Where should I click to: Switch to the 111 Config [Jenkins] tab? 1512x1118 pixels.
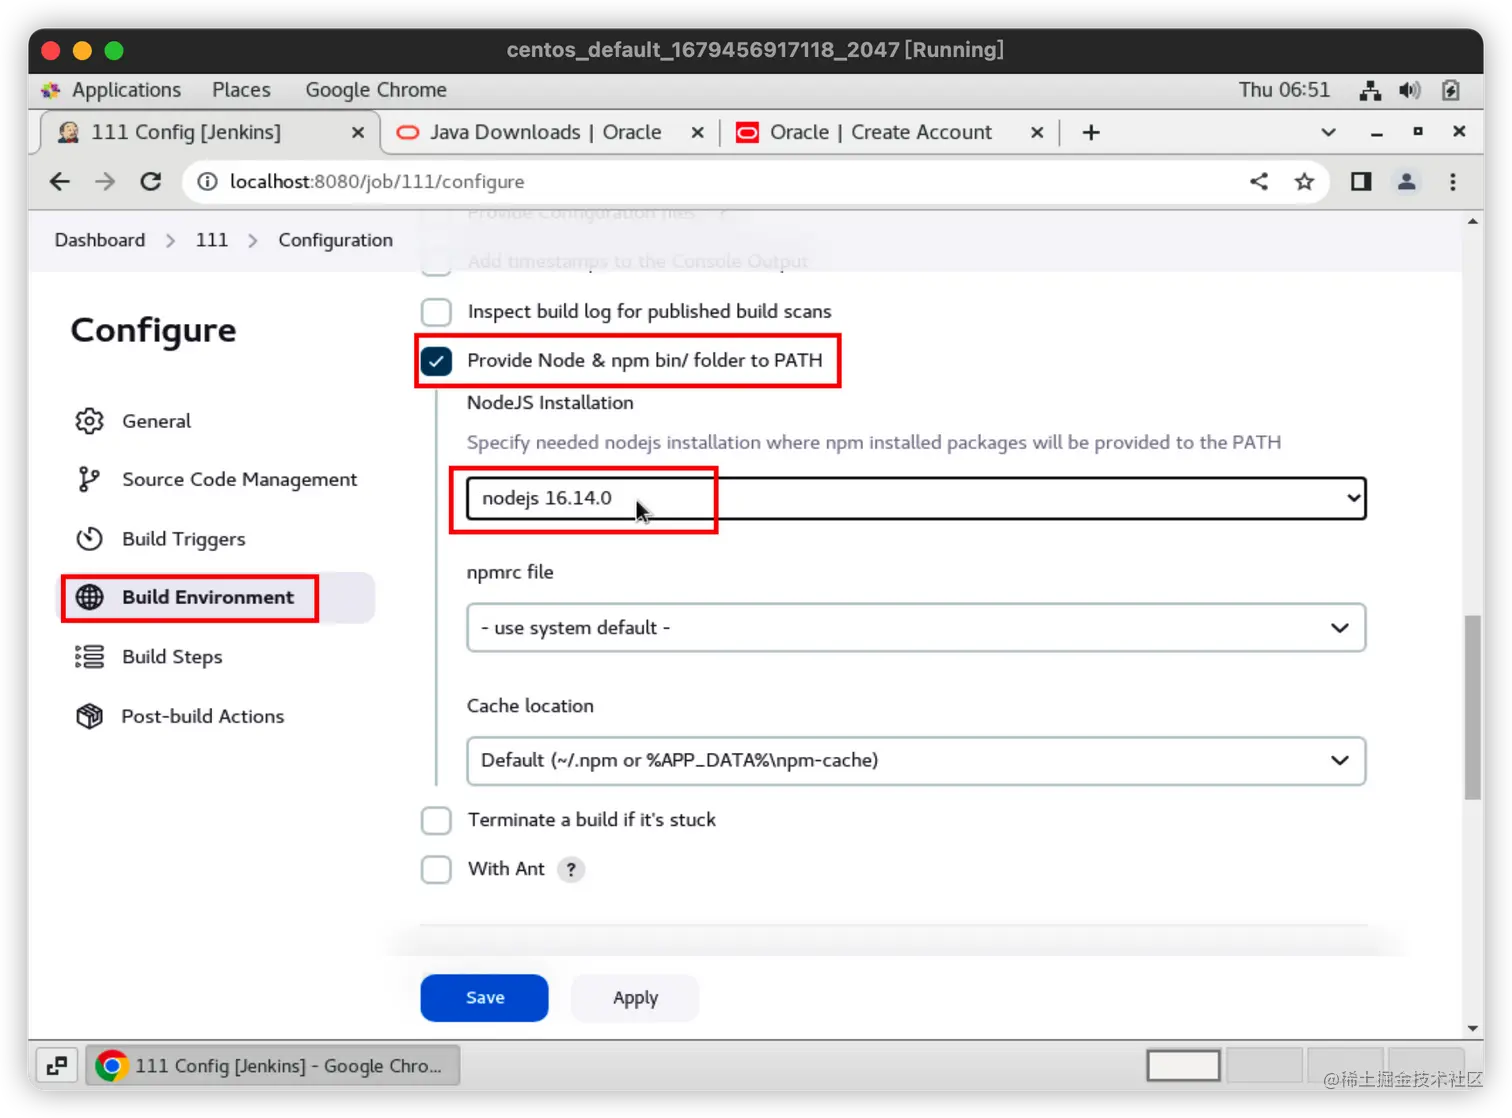pos(209,132)
